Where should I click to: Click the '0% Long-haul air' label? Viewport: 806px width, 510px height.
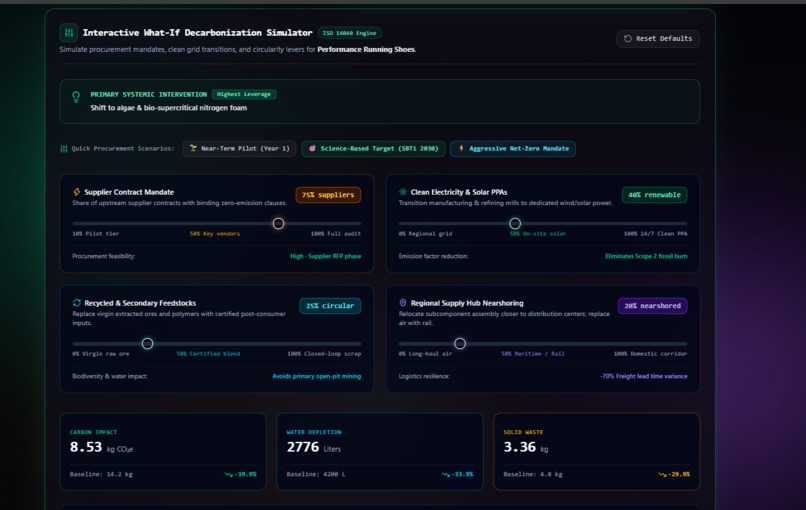(426, 354)
